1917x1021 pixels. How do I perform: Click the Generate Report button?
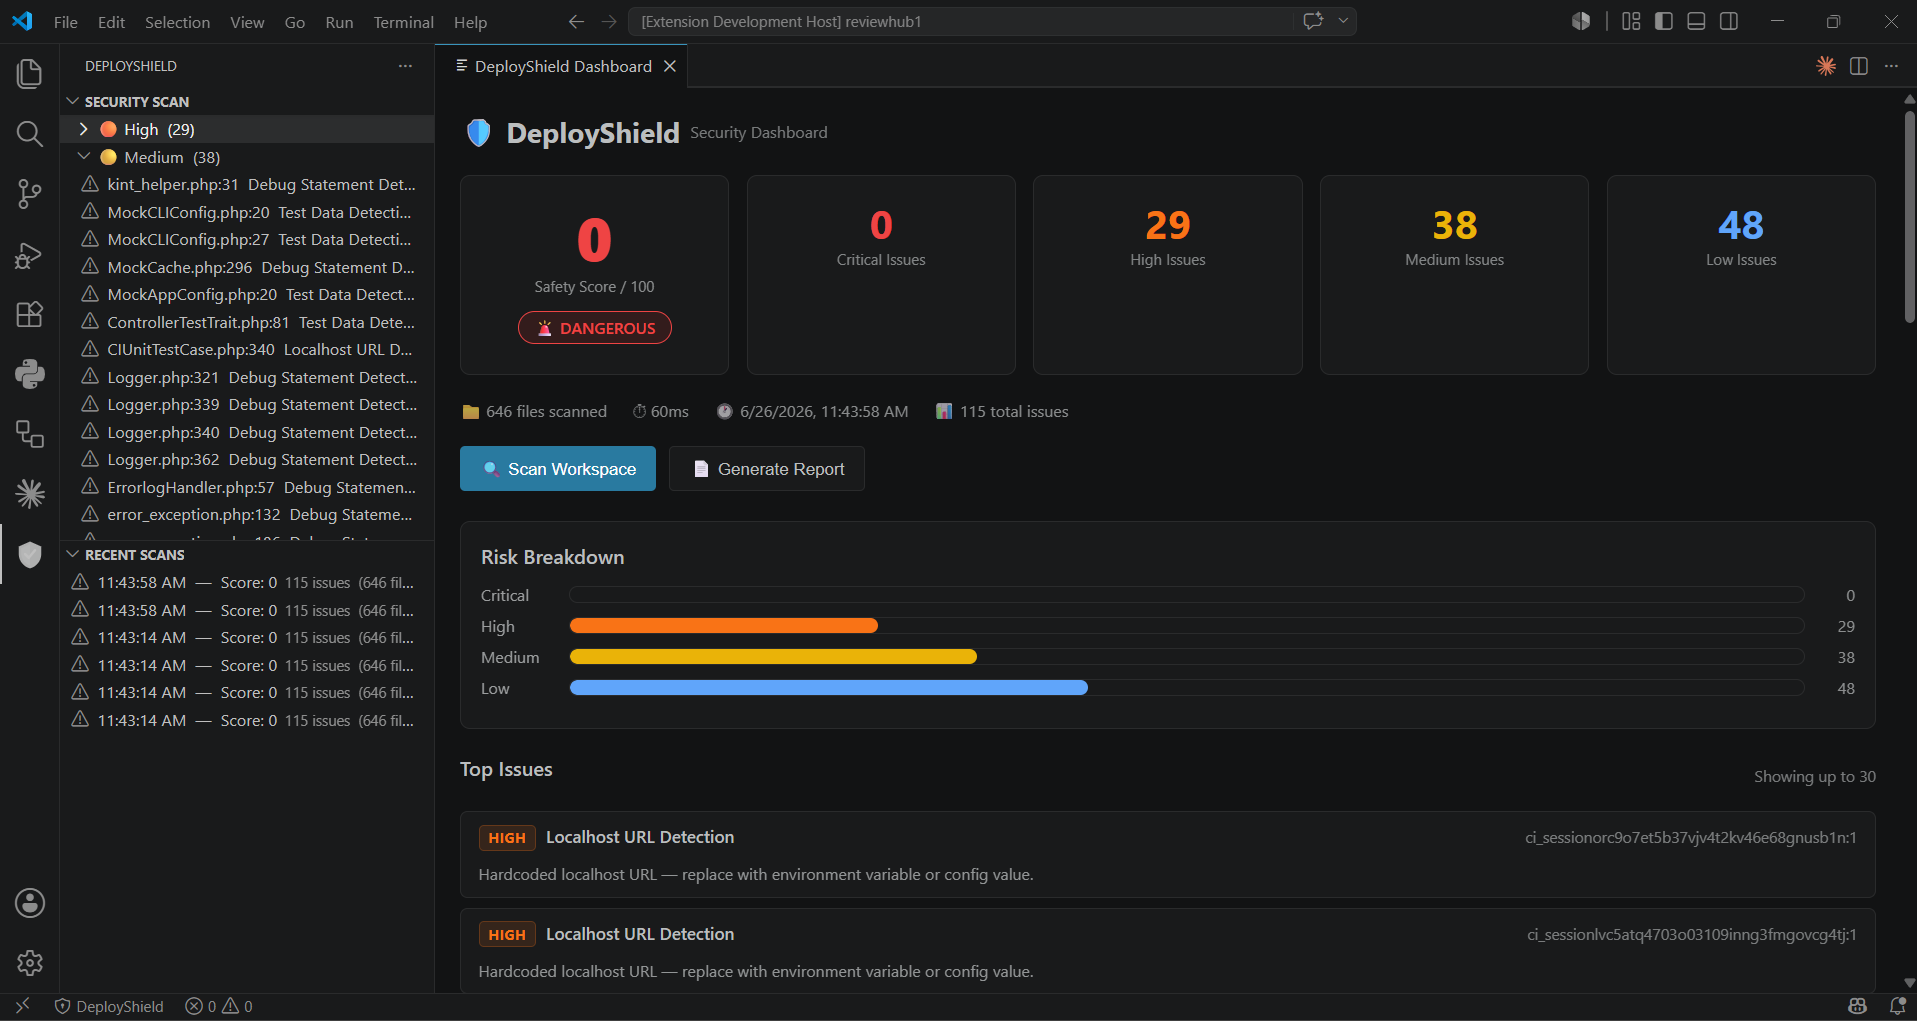(767, 469)
